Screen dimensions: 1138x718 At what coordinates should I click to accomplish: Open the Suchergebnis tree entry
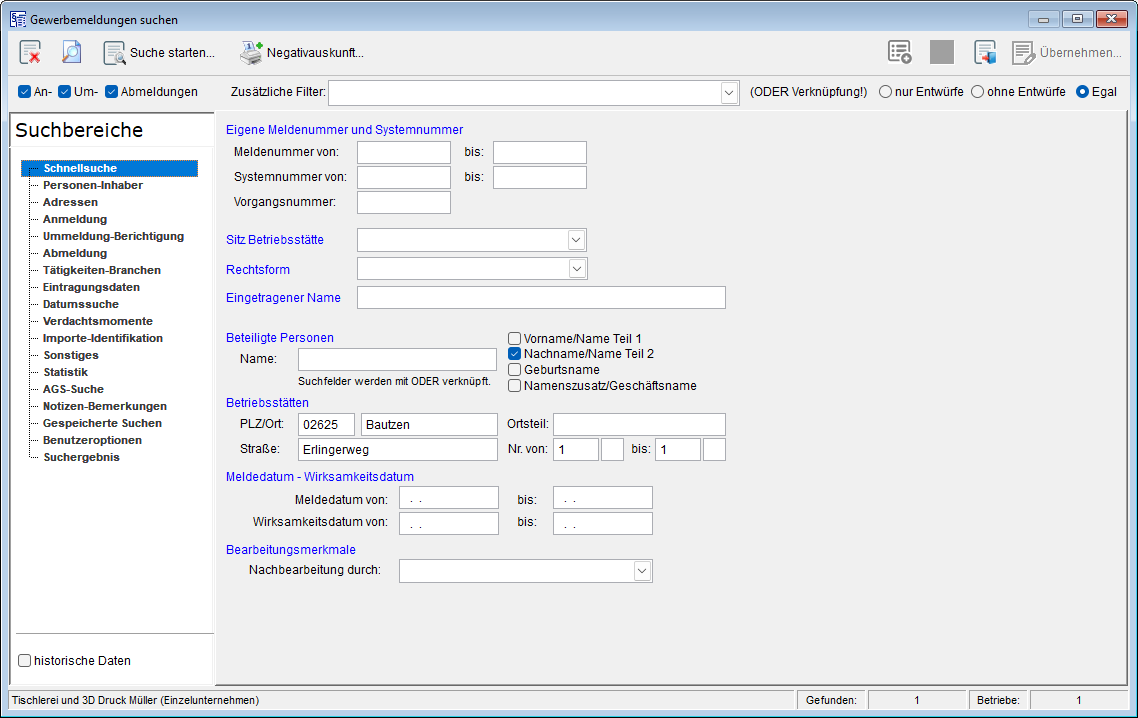click(81, 457)
